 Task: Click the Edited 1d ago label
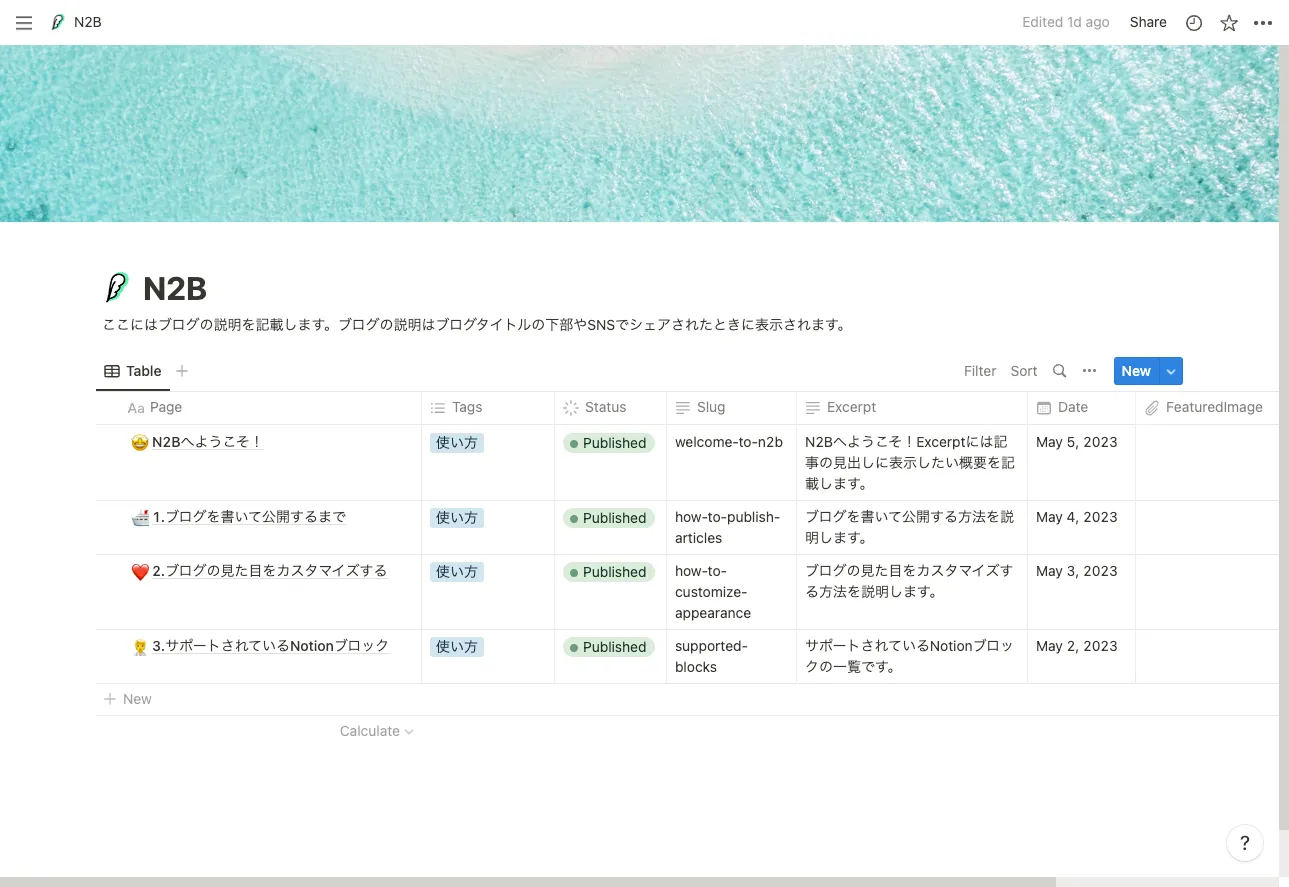(x=1066, y=22)
